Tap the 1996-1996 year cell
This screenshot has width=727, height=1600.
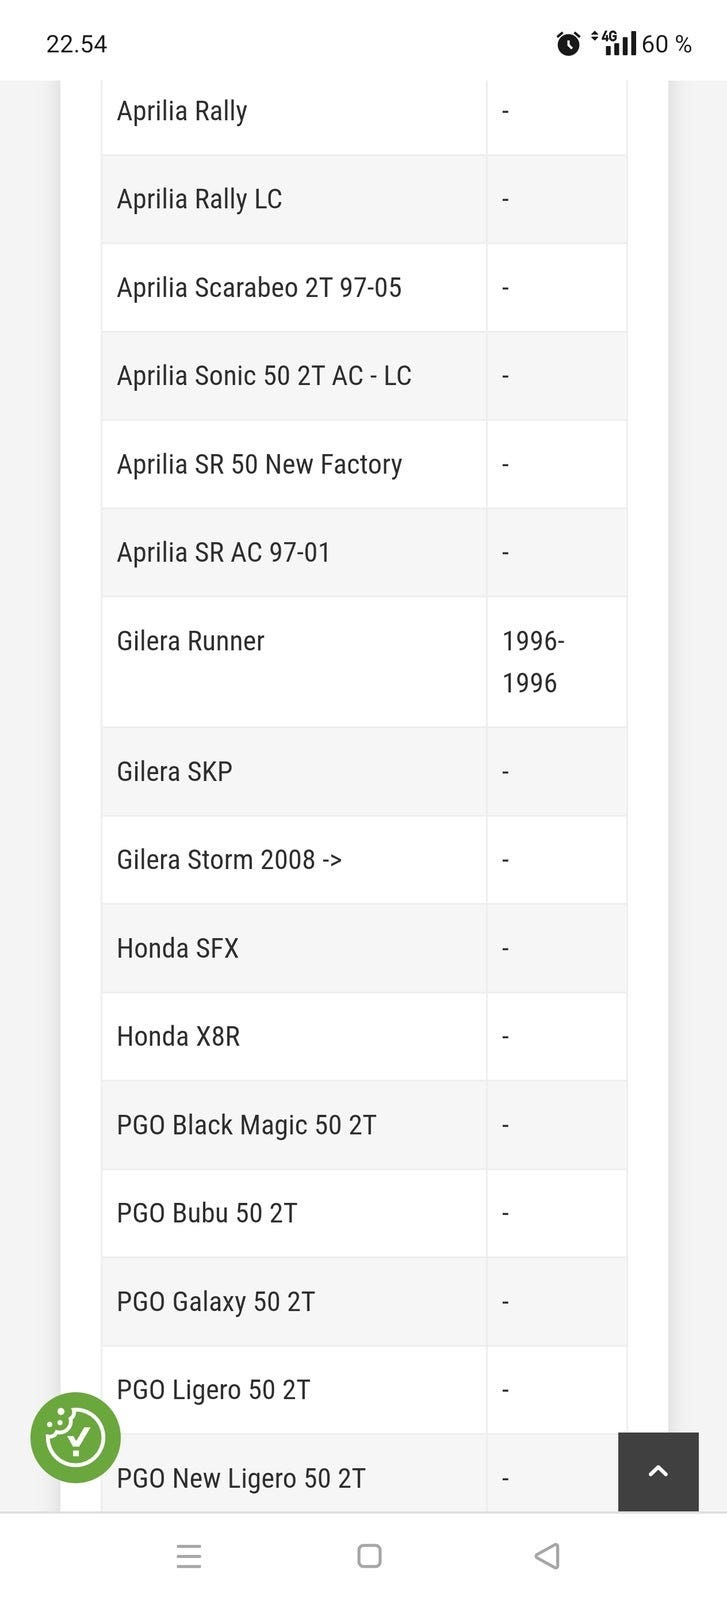533,661
